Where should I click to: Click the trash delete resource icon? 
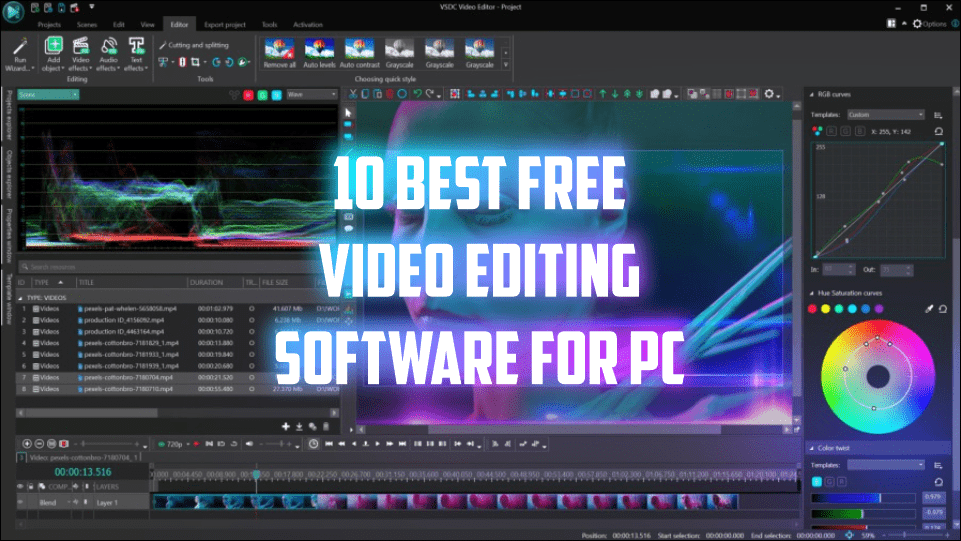coord(326,426)
